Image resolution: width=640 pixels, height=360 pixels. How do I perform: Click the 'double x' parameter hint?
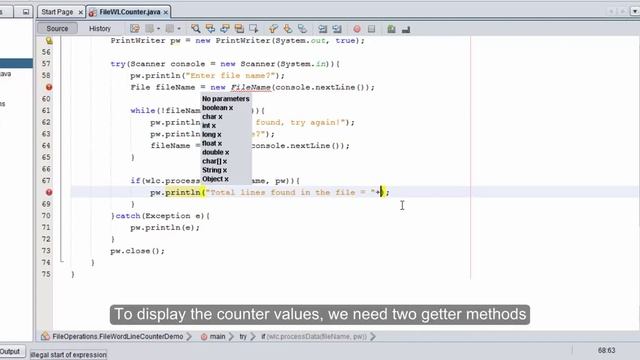point(216,152)
